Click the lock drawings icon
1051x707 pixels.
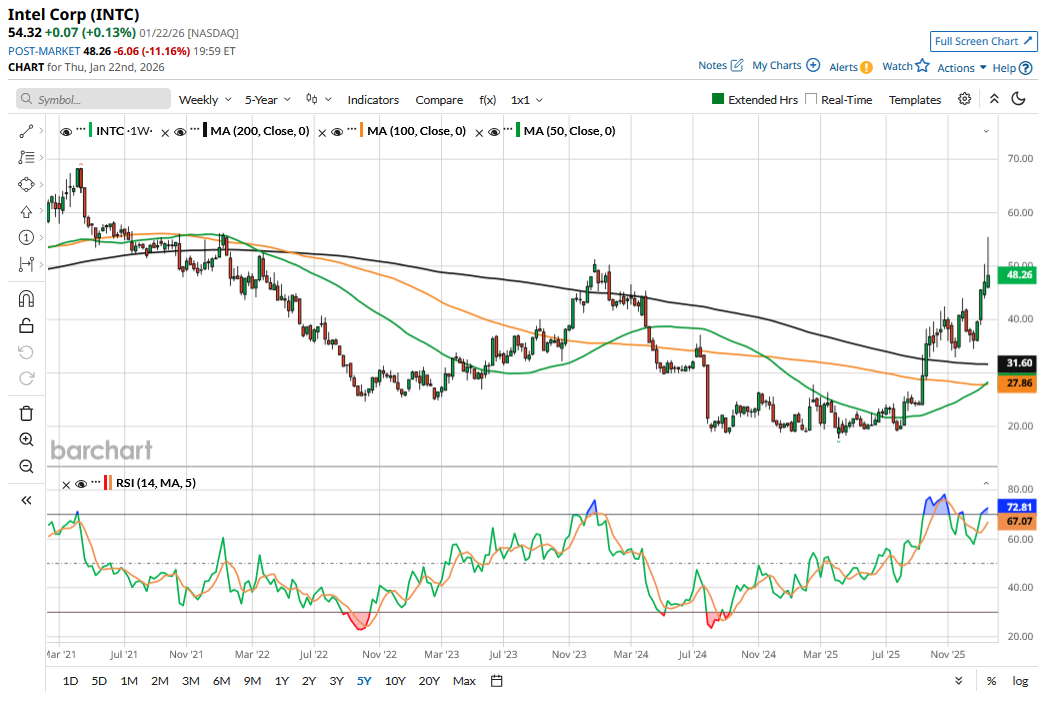pyautogui.click(x=26, y=325)
